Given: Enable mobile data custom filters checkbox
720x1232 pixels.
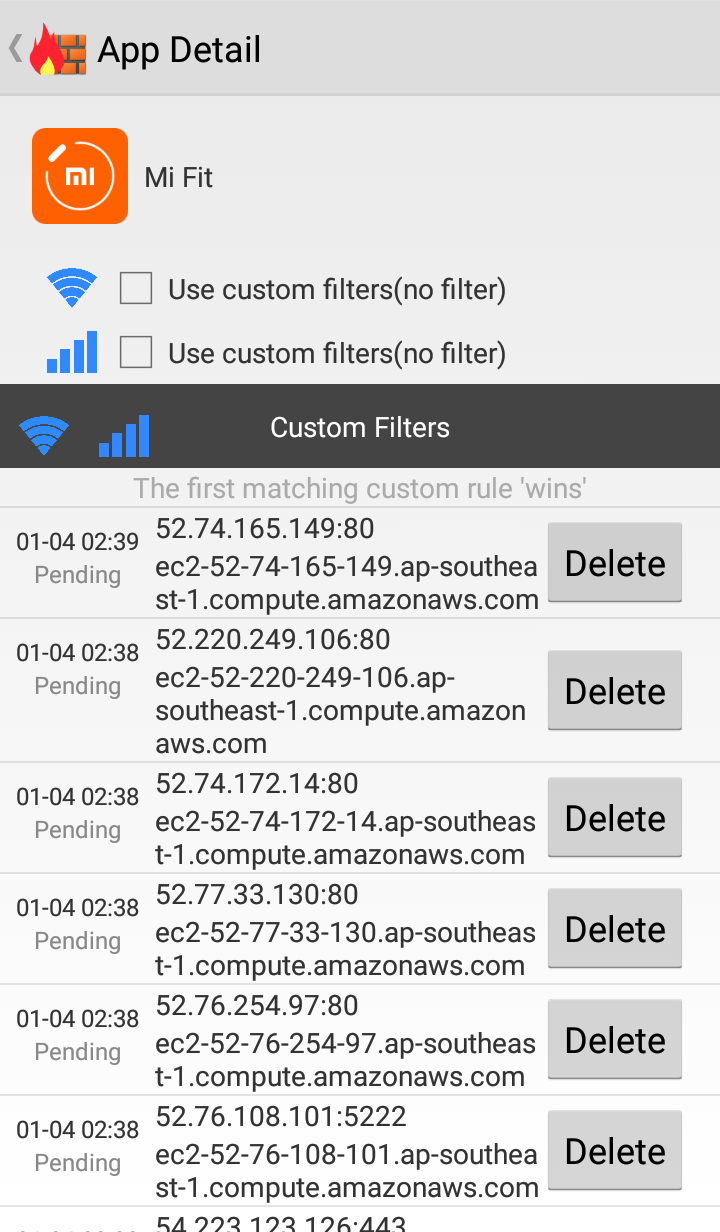Looking at the screenshot, I should click(x=136, y=352).
